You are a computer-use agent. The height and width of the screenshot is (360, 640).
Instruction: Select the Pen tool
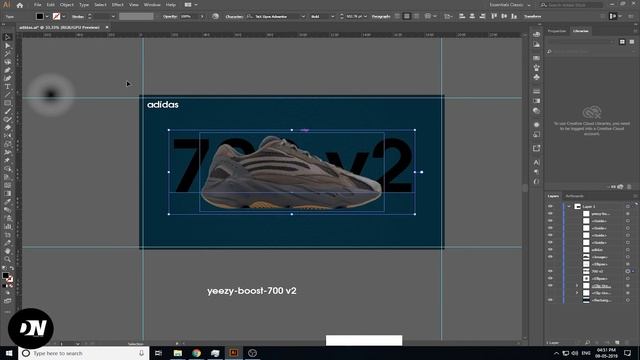coord(7,70)
